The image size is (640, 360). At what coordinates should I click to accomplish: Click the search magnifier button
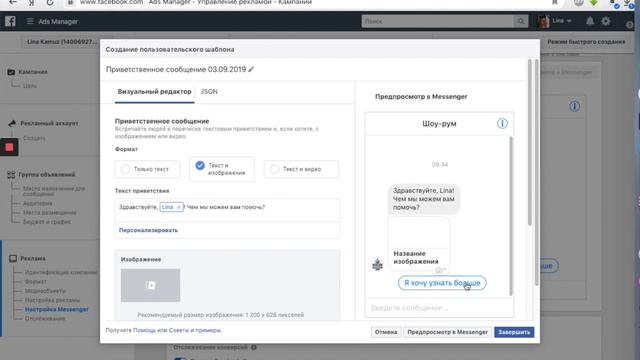(521, 21)
